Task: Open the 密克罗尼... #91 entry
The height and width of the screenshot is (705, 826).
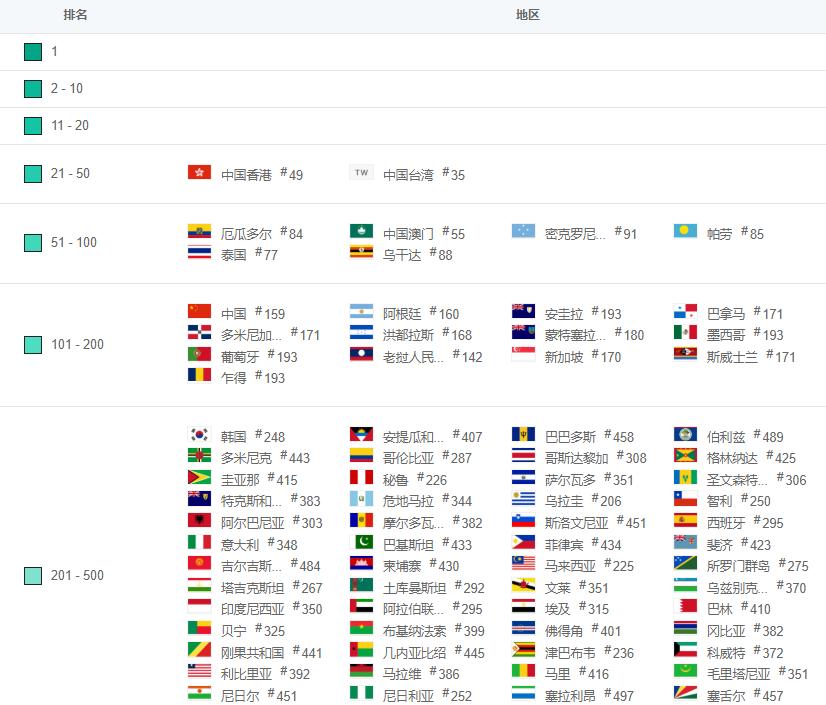Action: tap(574, 232)
